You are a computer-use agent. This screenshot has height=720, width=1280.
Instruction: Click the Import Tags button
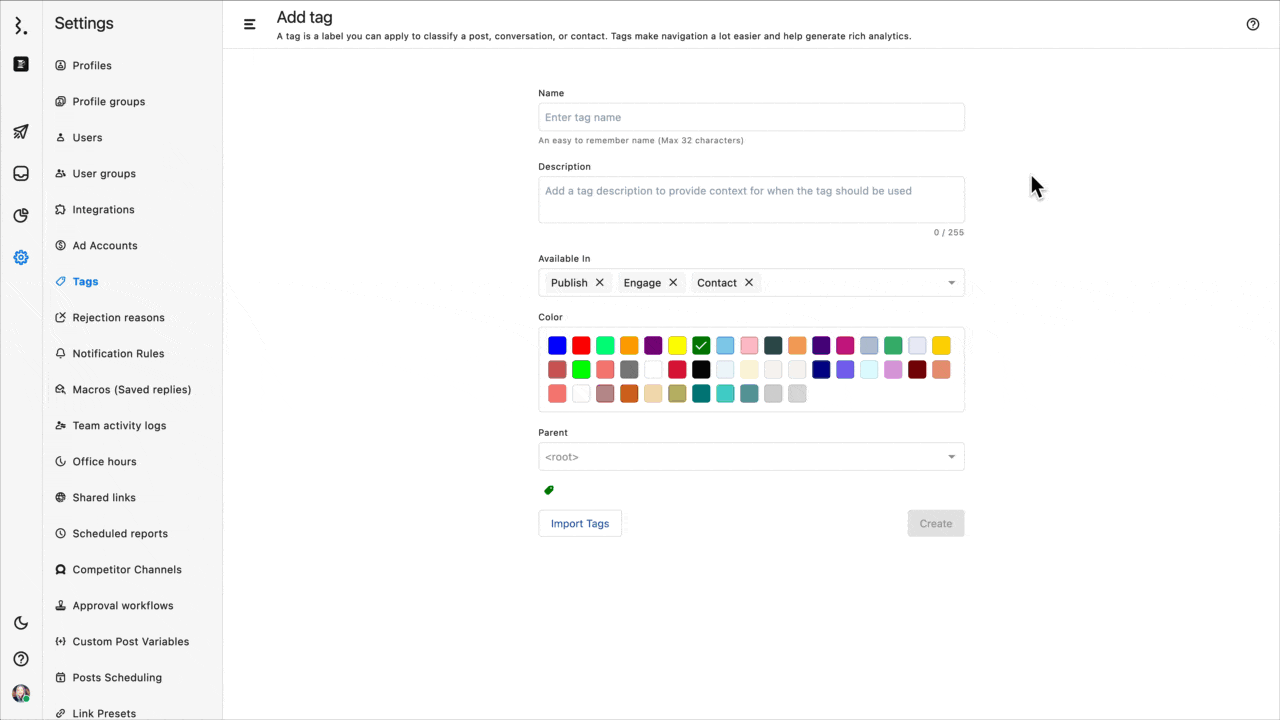point(580,523)
